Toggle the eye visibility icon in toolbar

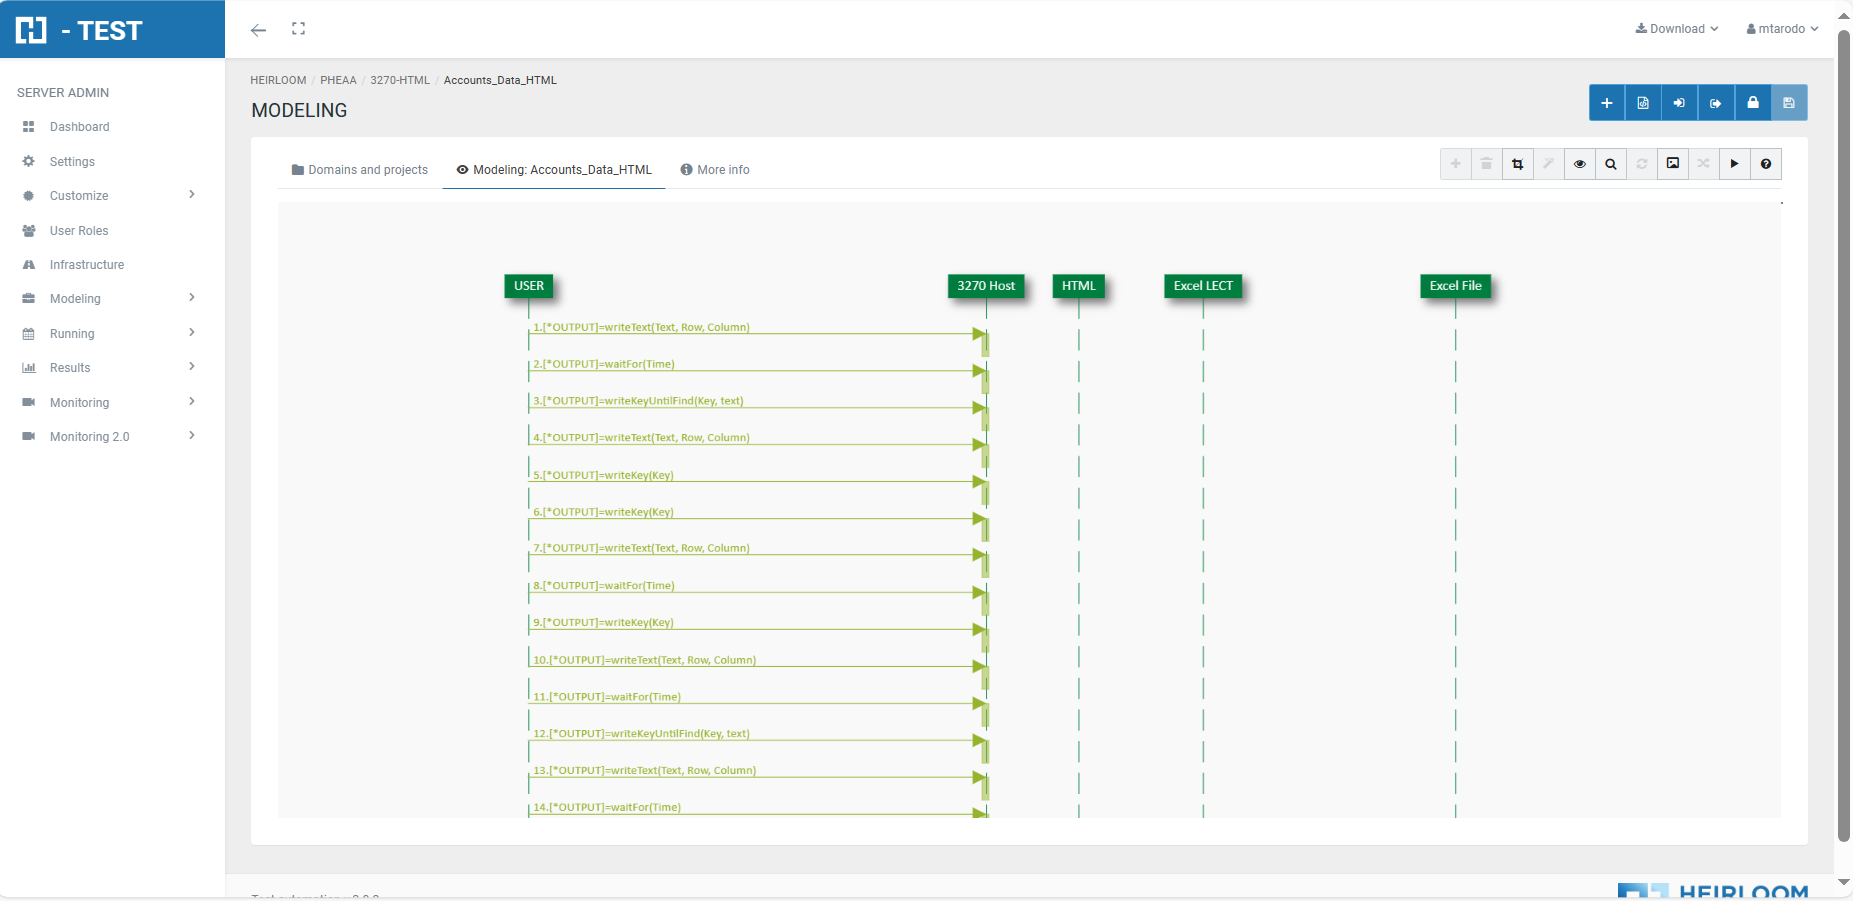click(x=1579, y=164)
